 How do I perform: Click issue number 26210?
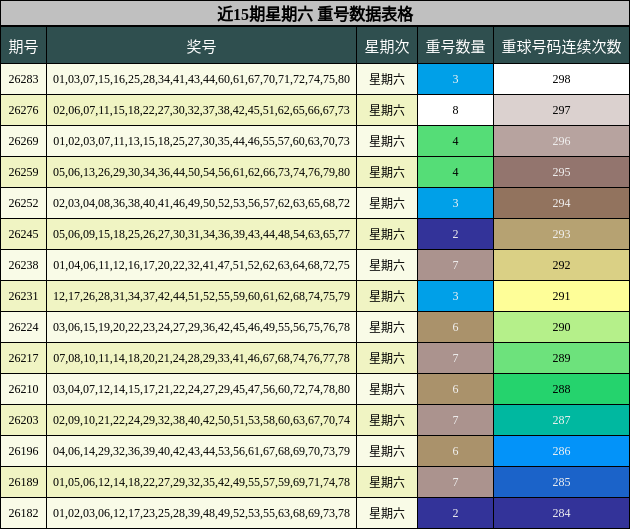click(x=23, y=389)
